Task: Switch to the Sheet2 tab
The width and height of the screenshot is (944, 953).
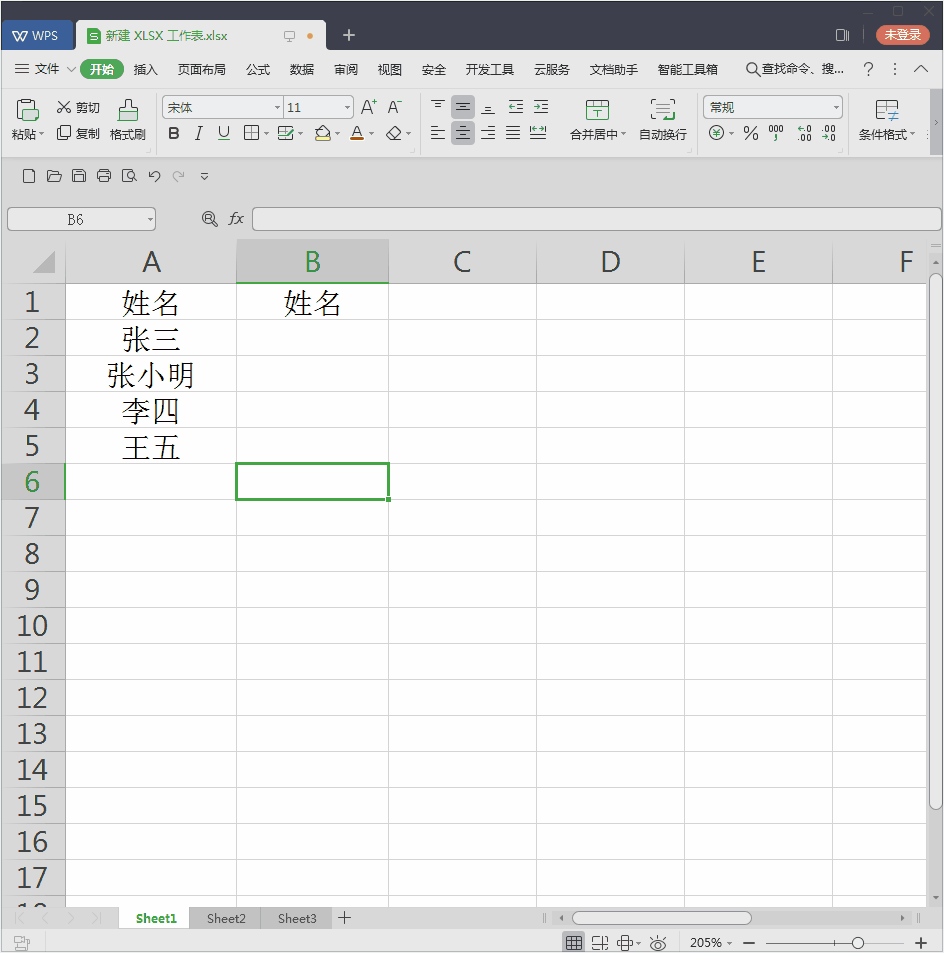Action: (226, 918)
